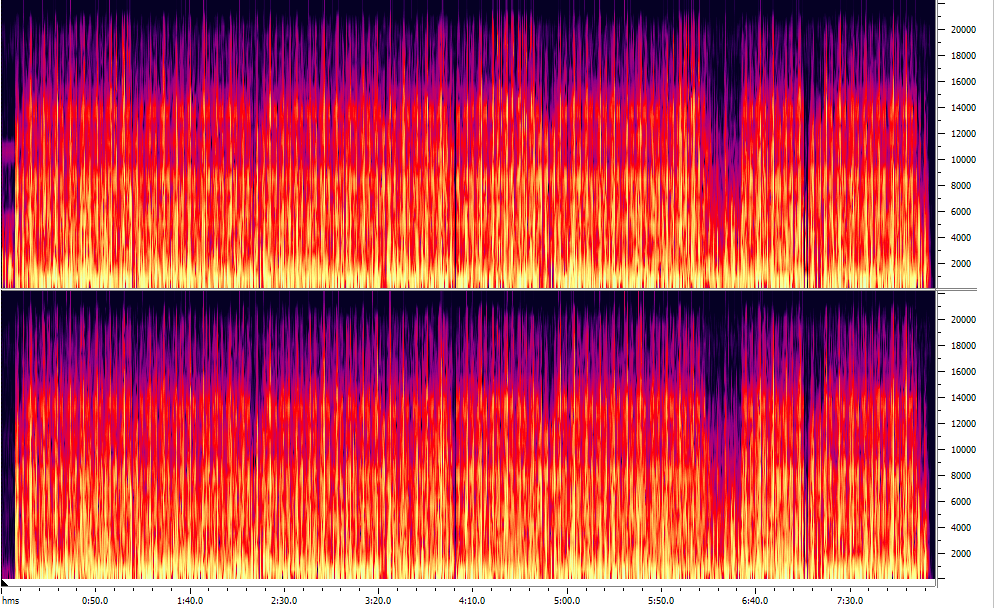
Task: Select the 3:20.0 time ruler label
Action: point(378,600)
